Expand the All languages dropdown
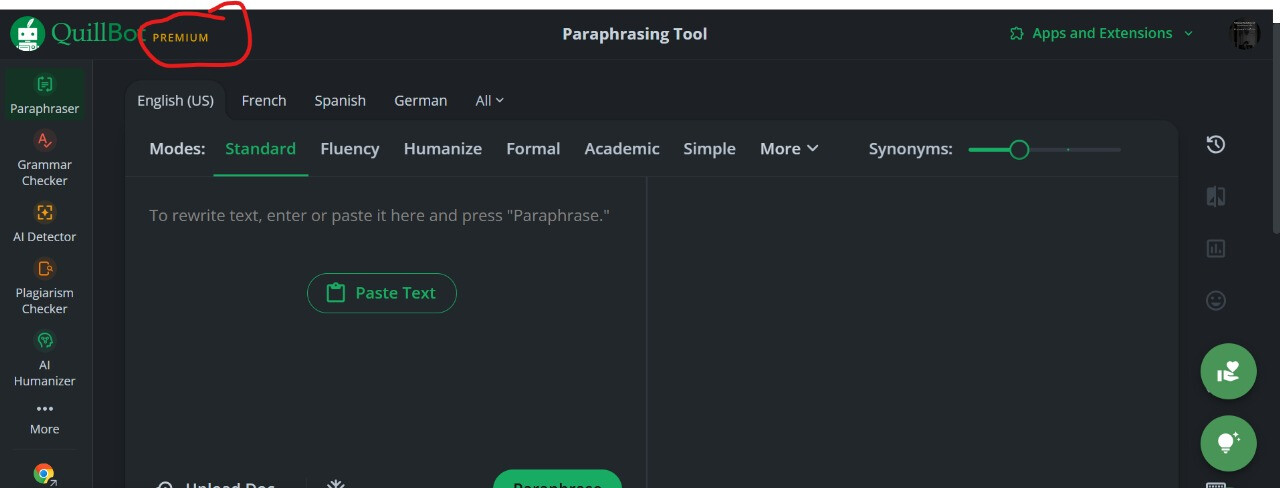Screen dimensions: 1280x488 489,101
